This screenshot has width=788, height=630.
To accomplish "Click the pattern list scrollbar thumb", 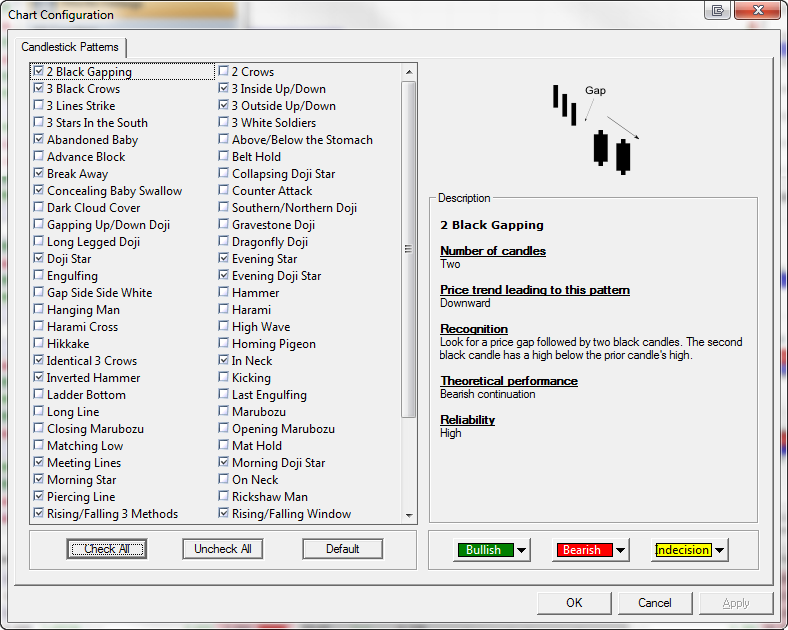I will coord(409,249).
